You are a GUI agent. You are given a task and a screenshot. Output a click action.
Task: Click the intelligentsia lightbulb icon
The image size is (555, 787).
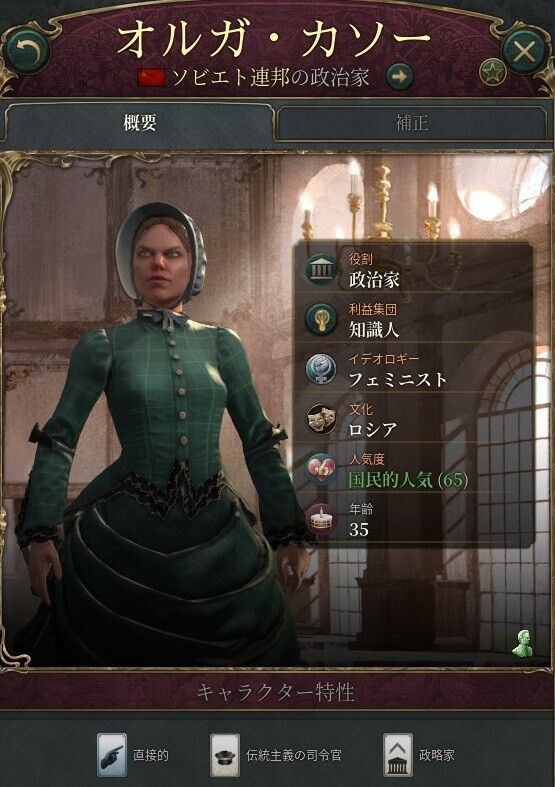coord(322,319)
